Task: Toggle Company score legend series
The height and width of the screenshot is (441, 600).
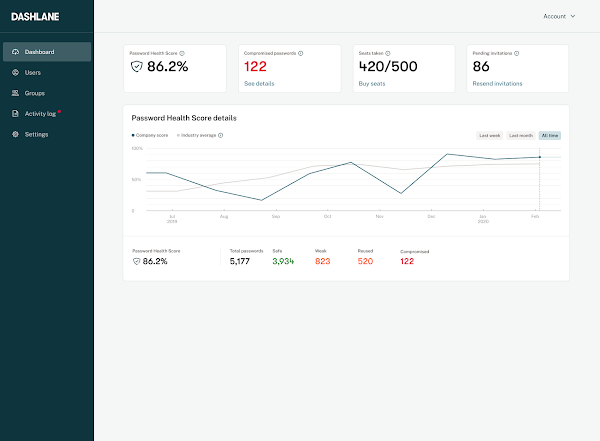Action: pos(150,135)
